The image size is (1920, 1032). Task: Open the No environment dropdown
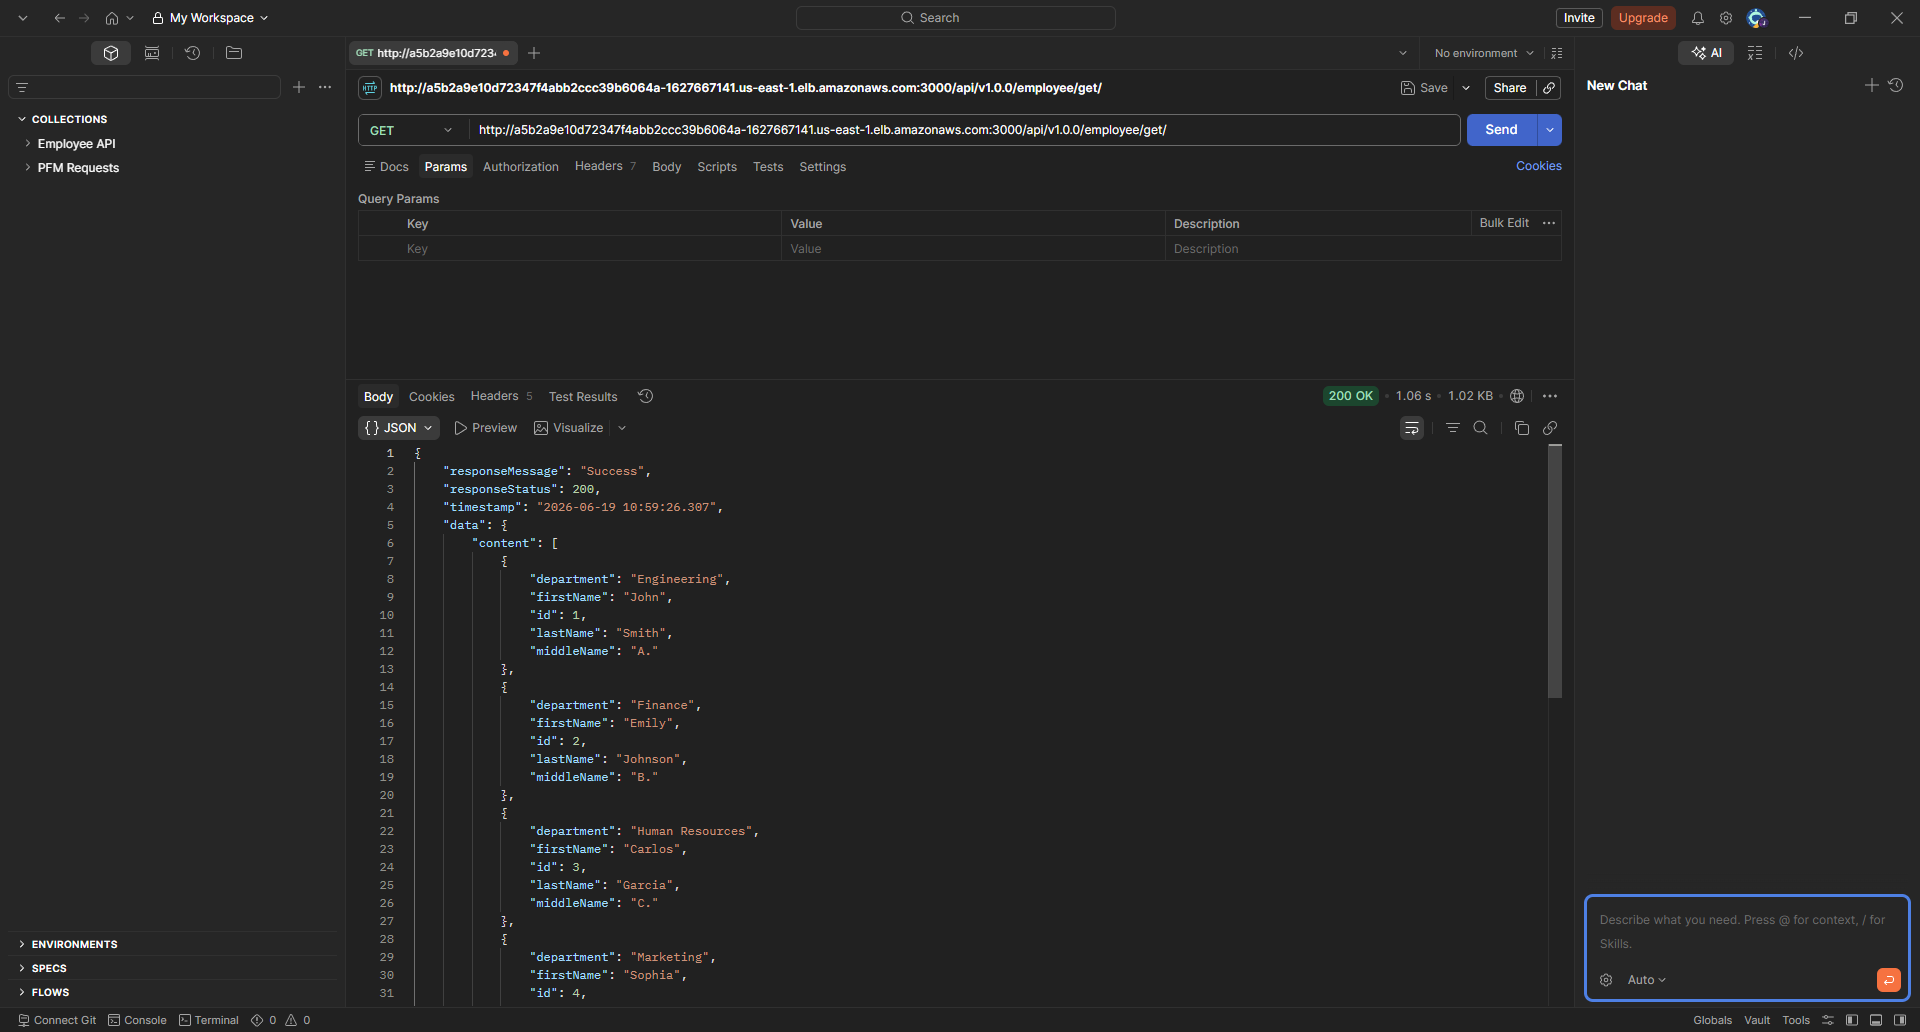pyautogui.click(x=1484, y=53)
